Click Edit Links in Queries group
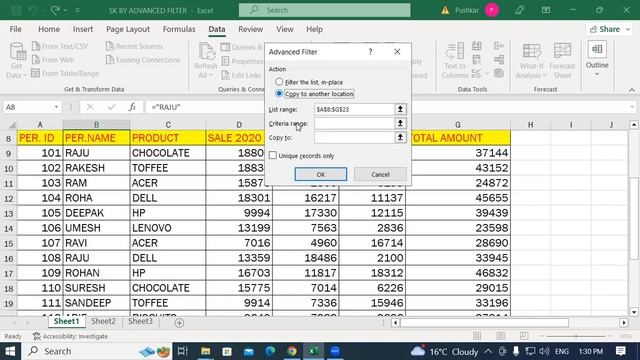The height and width of the screenshot is (360, 640). (x=241, y=75)
